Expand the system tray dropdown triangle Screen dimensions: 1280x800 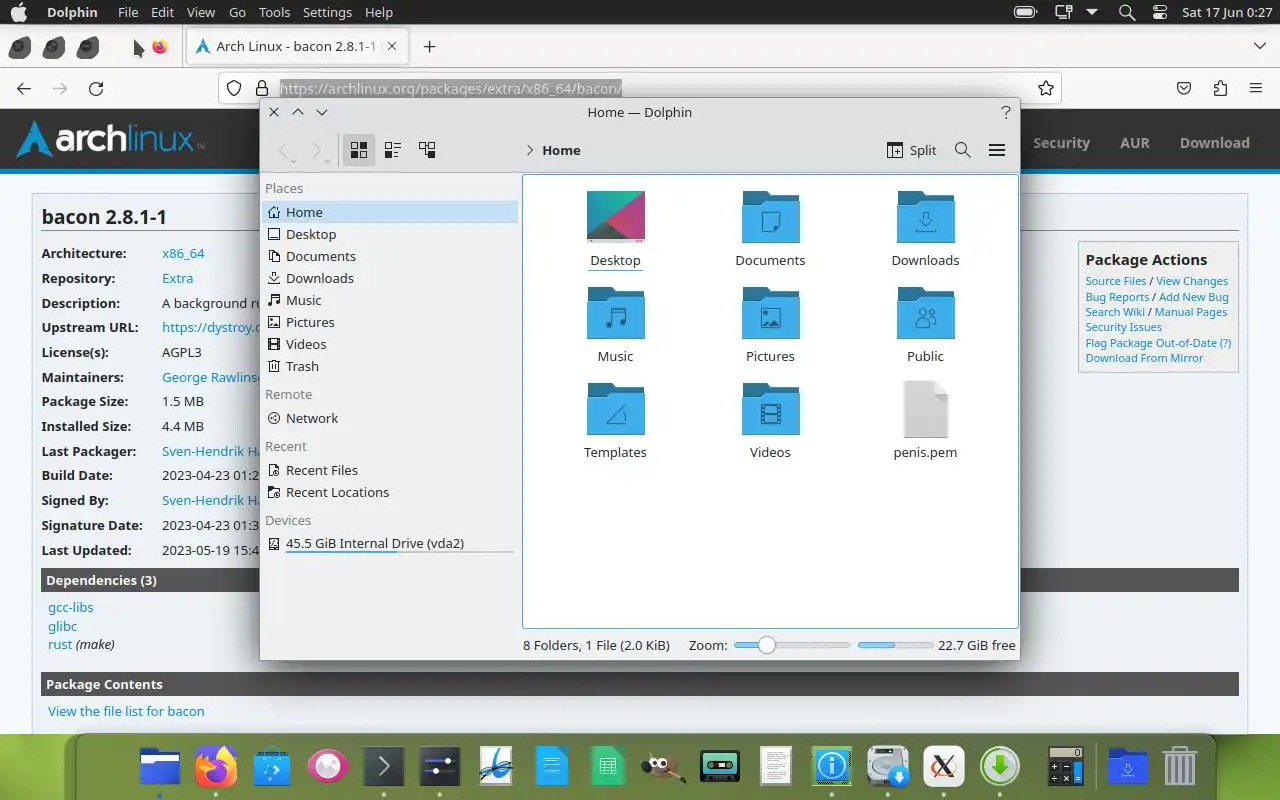click(x=1092, y=12)
